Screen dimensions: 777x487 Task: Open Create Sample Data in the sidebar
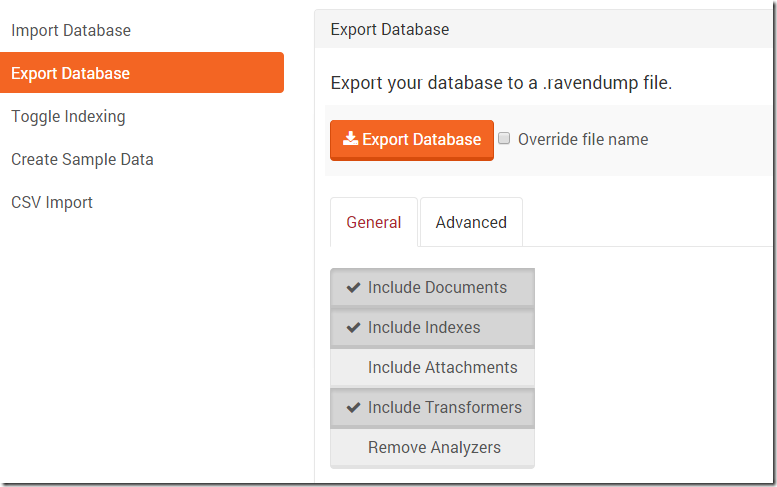click(x=82, y=160)
